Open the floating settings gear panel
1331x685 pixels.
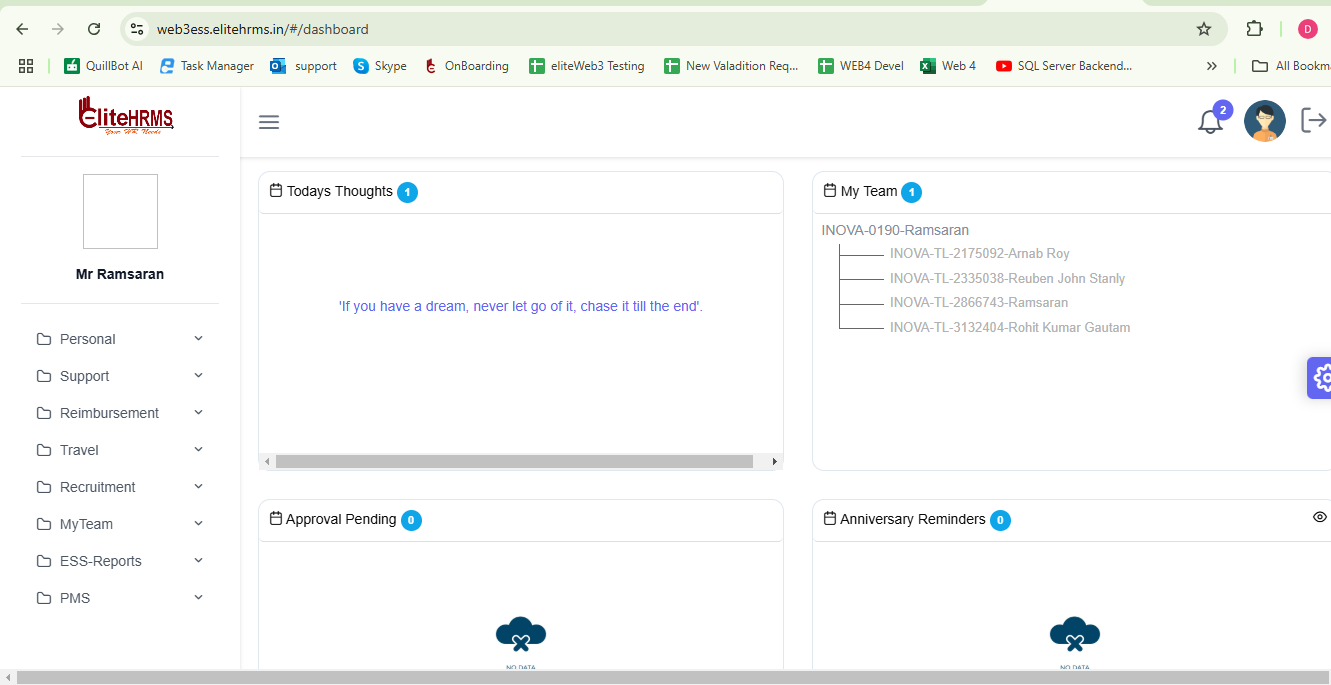tap(1321, 377)
